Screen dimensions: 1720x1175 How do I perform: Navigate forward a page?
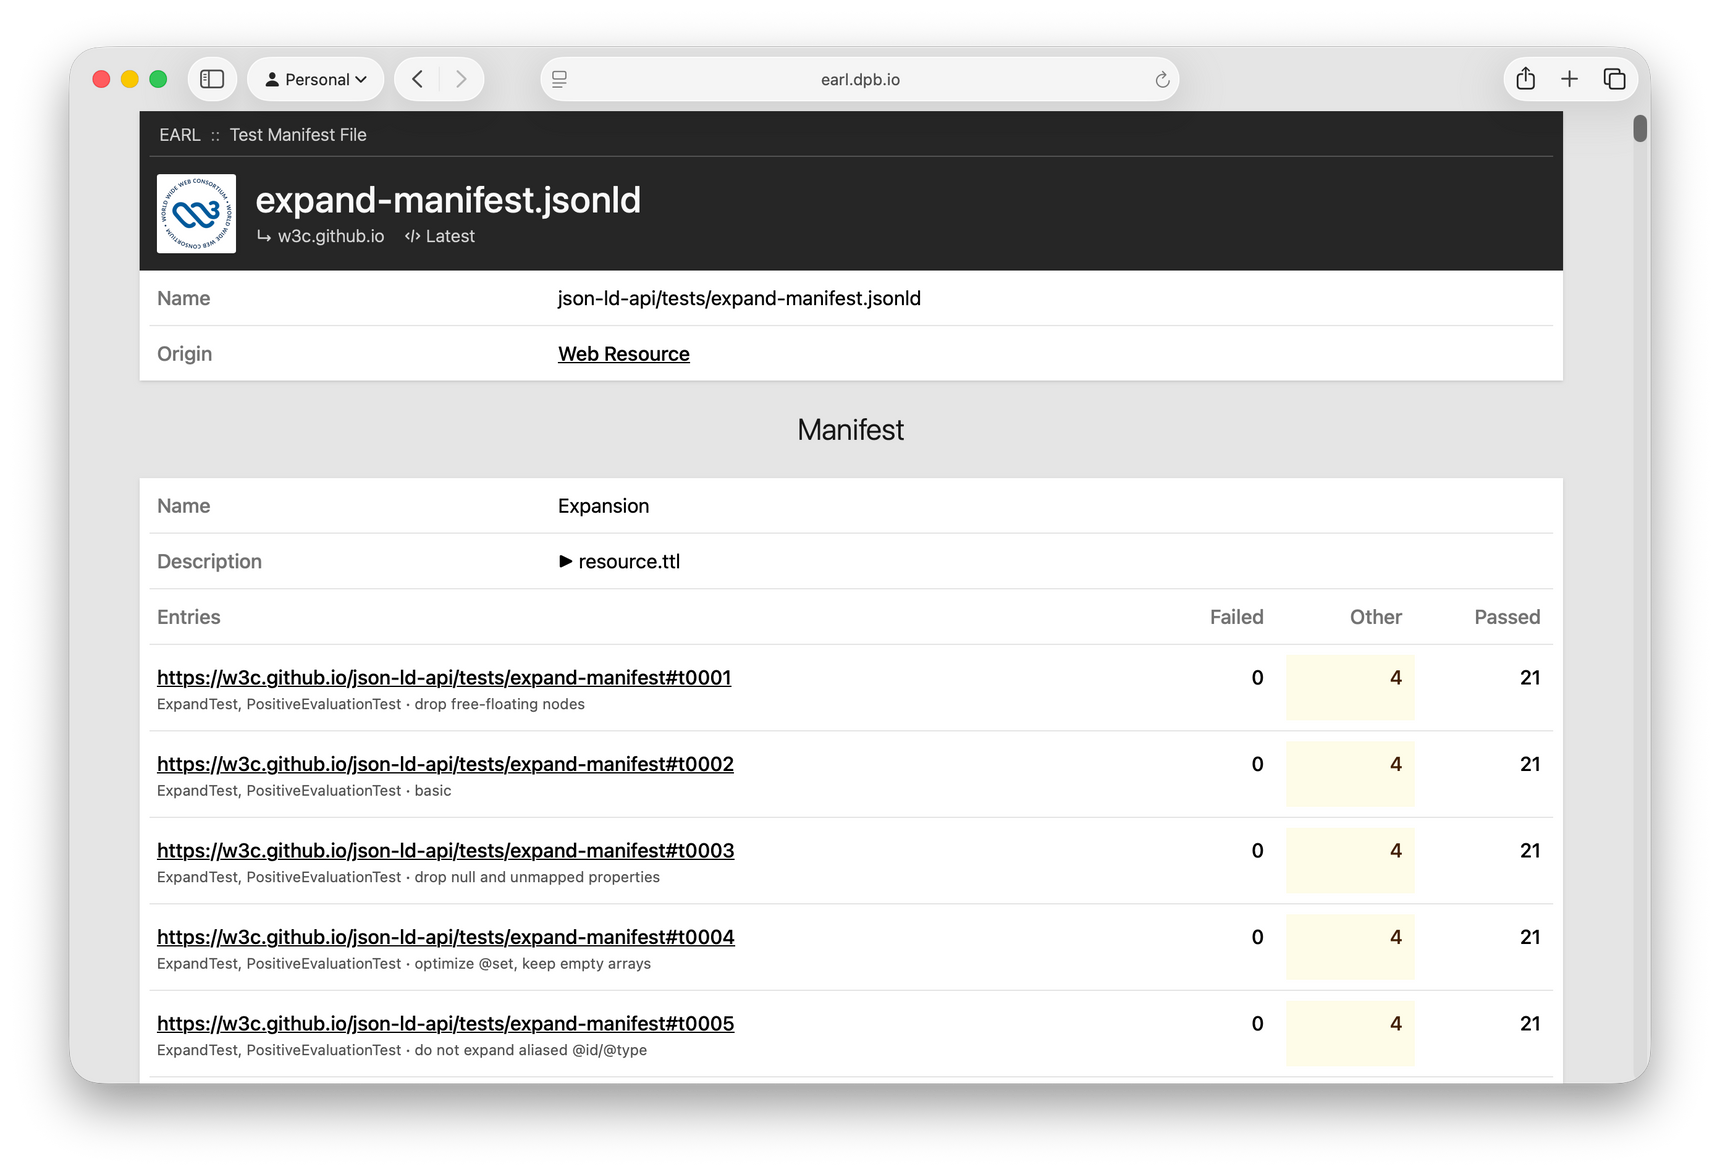(x=461, y=78)
